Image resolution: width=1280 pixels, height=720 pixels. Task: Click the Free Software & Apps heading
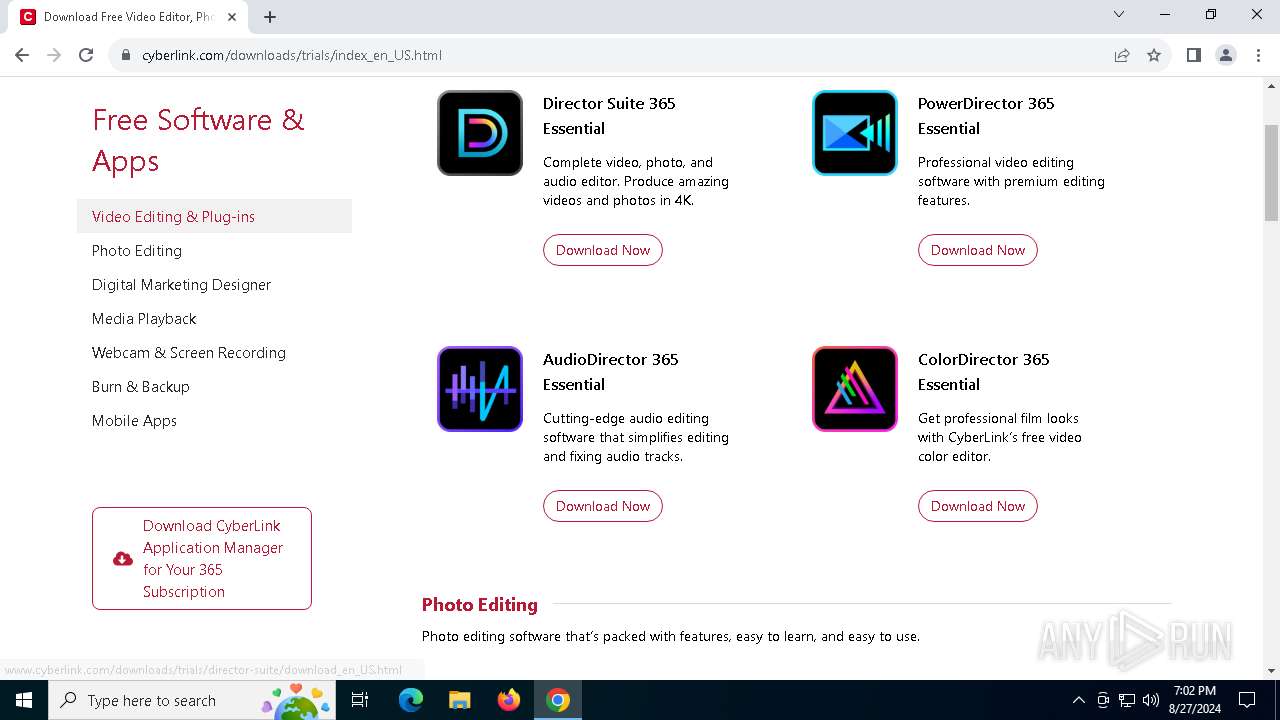coord(198,140)
